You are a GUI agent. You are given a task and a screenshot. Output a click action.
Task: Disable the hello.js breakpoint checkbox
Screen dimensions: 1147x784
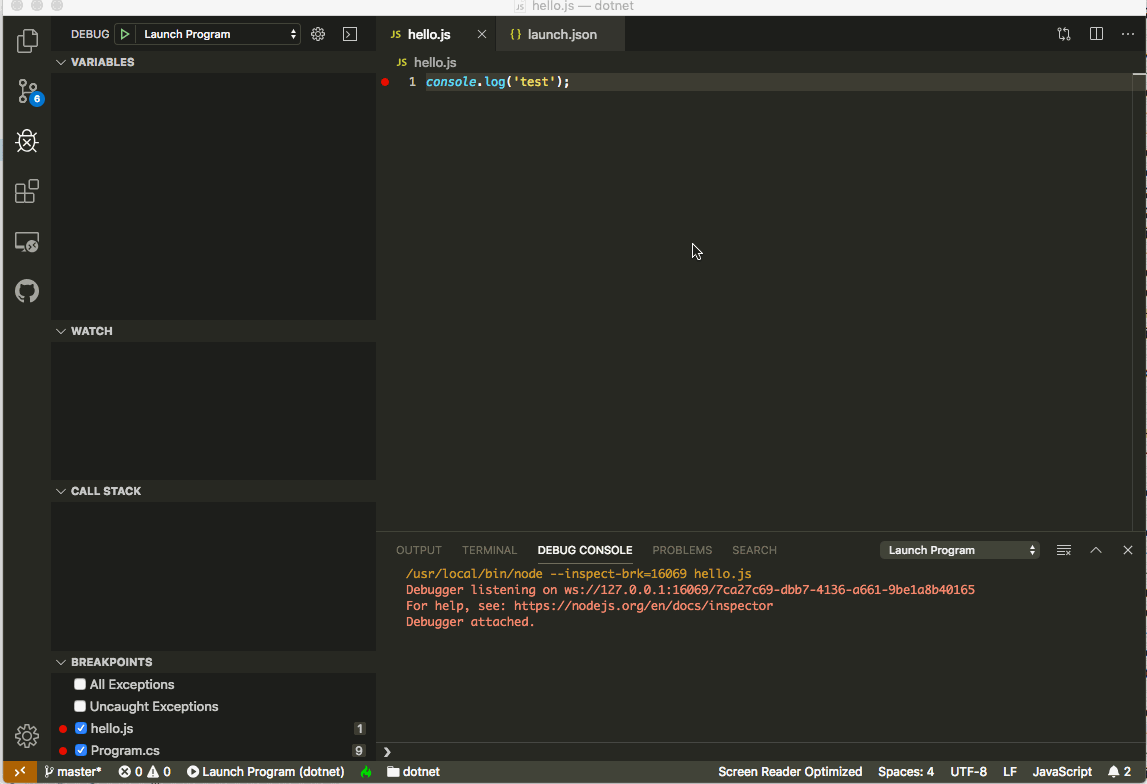[81, 728]
